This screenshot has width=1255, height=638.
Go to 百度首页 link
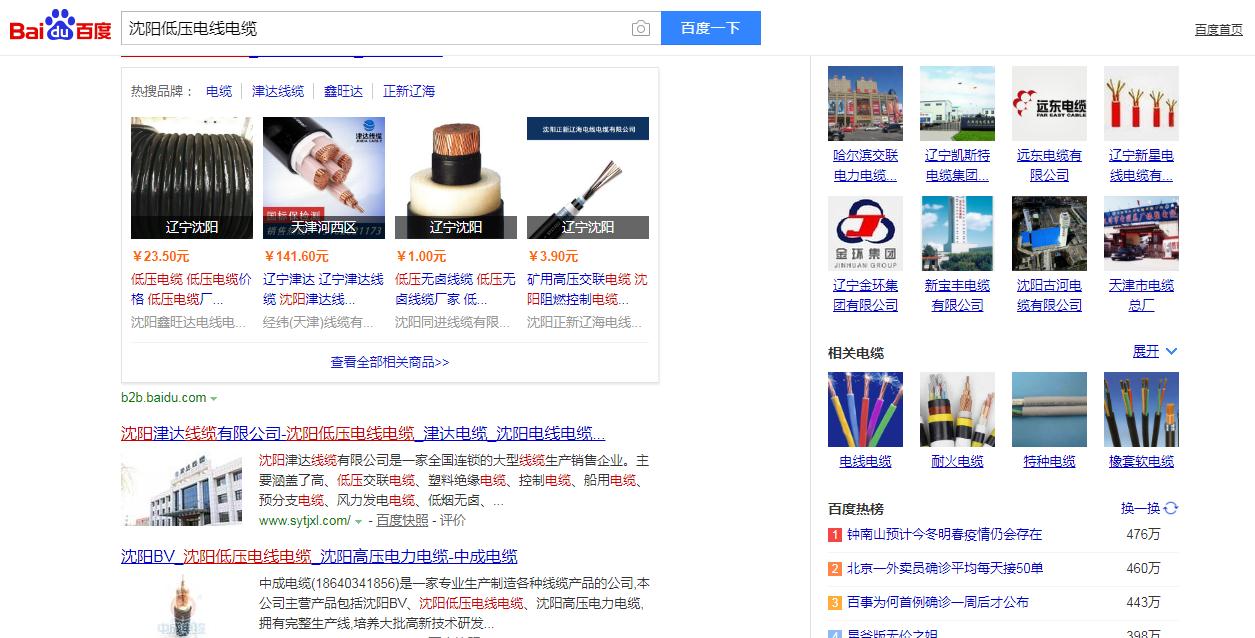pos(1218,29)
